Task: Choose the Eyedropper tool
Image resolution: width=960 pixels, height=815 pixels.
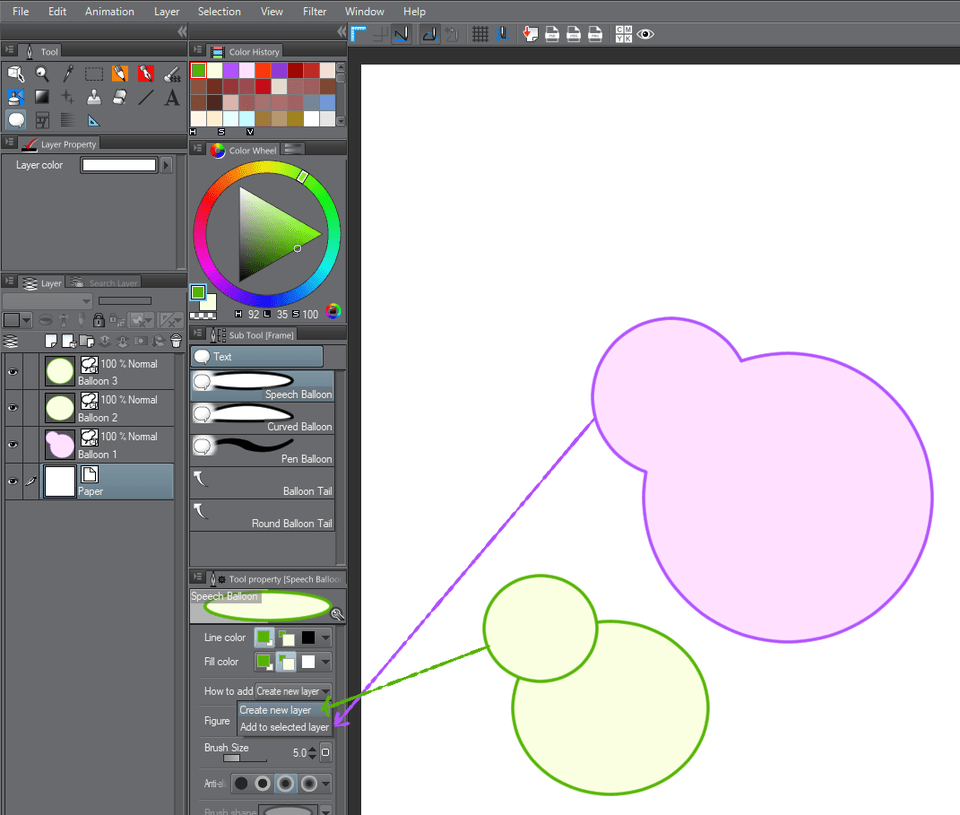Action: pos(68,73)
